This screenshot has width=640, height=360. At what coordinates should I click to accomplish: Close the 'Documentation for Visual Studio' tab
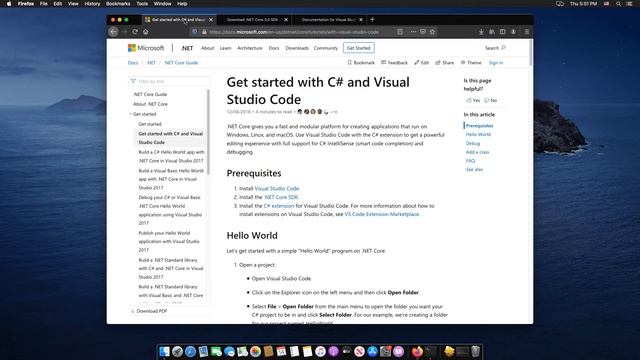(x=361, y=20)
